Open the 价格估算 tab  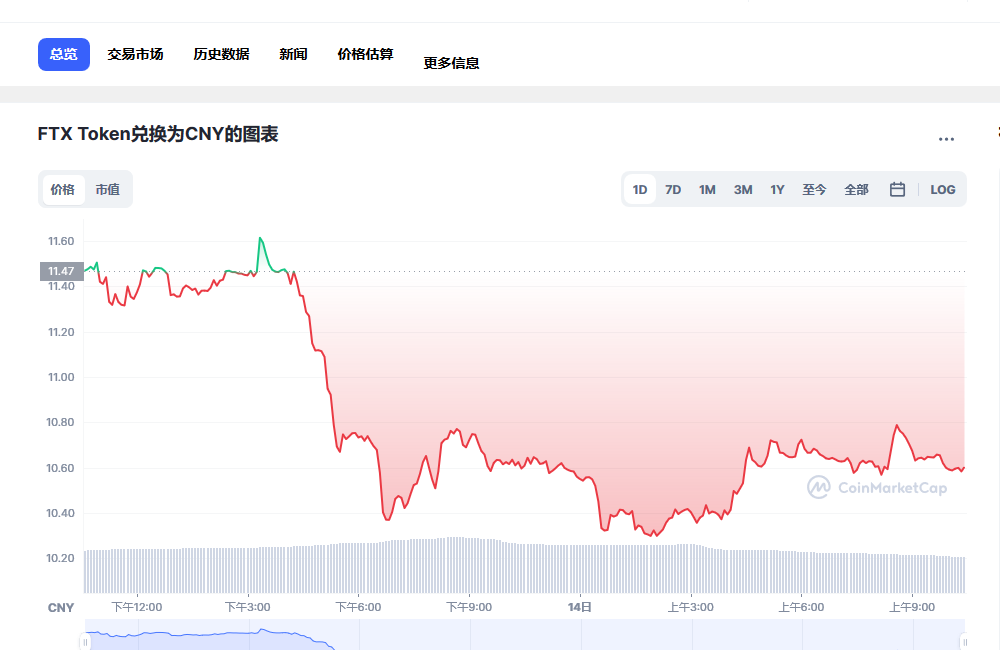[x=365, y=54]
